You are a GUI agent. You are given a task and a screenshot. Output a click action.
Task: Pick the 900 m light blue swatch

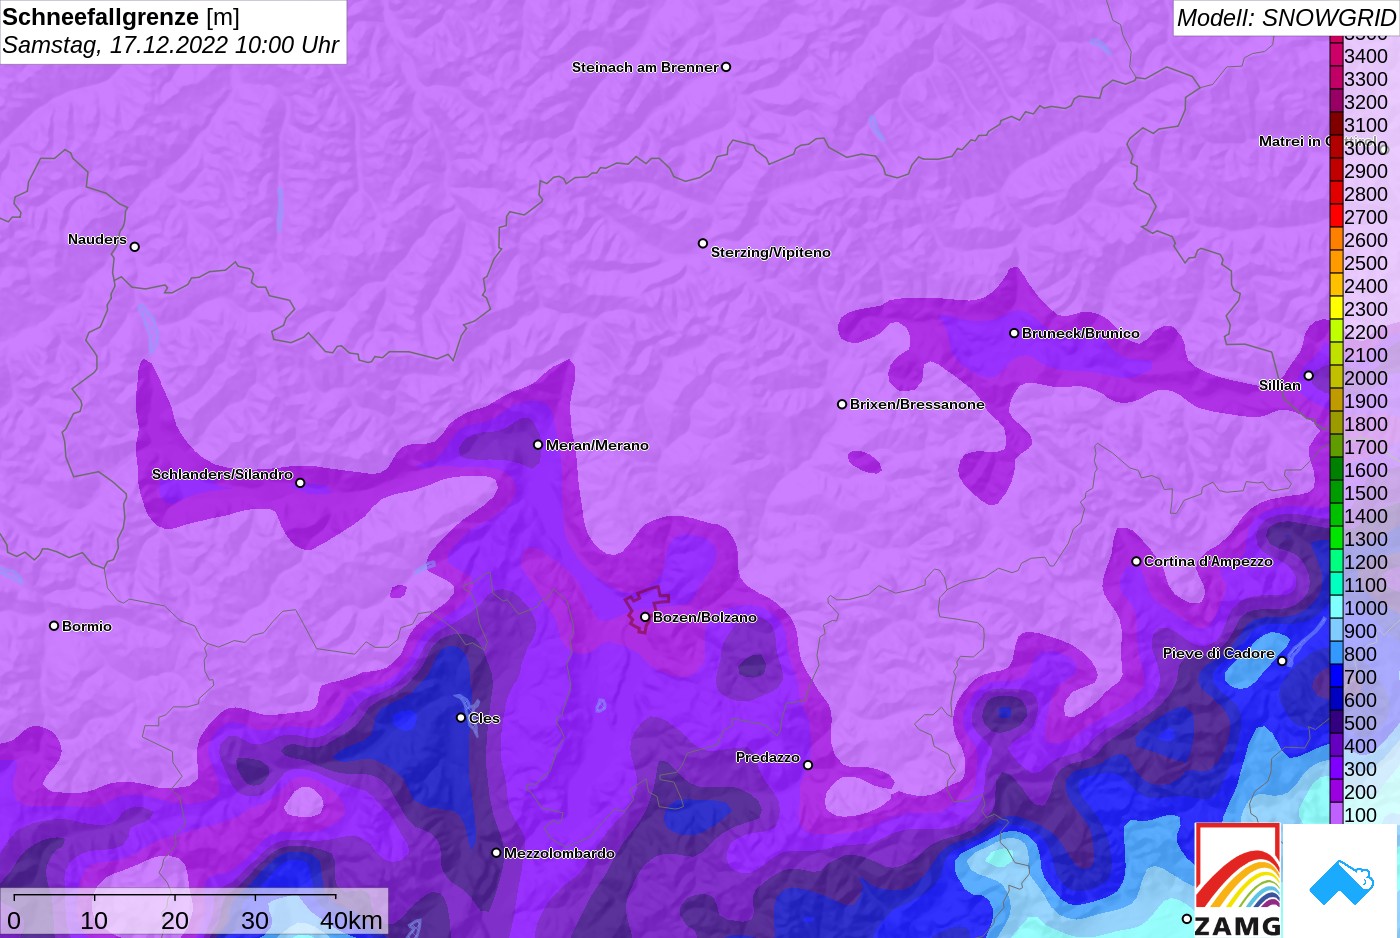(x=1336, y=630)
